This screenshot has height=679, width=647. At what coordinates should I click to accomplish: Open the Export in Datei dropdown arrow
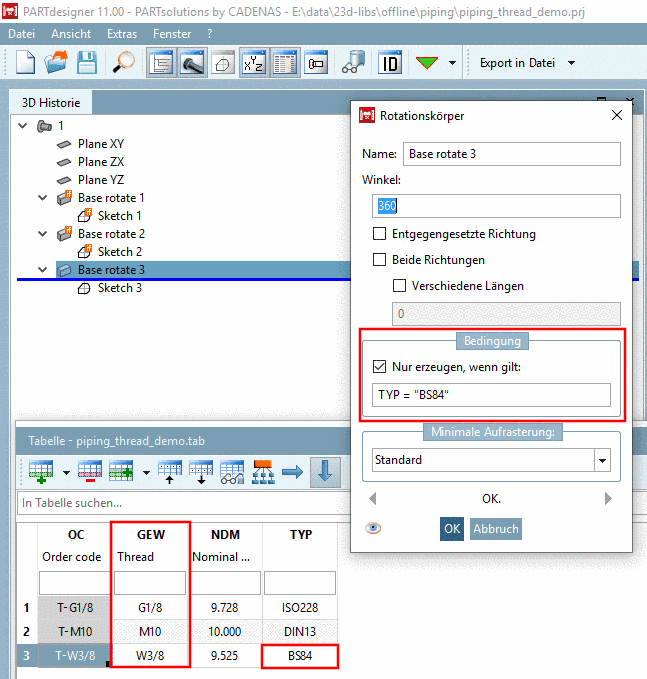572,63
